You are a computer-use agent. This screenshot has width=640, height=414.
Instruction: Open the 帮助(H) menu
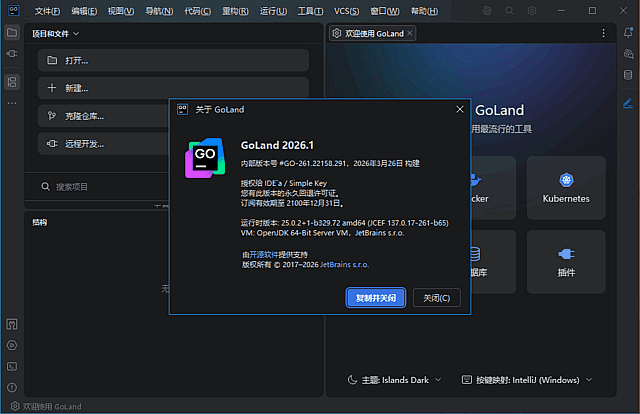click(397, 10)
